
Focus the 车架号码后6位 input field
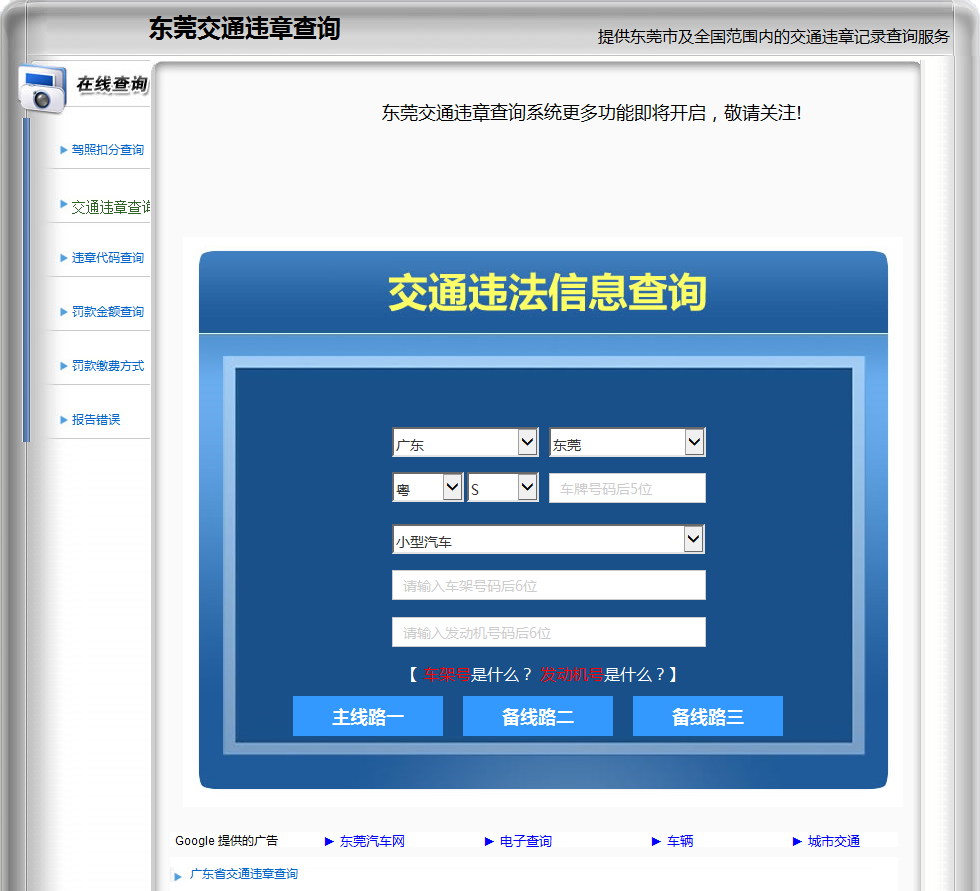(549, 585)
